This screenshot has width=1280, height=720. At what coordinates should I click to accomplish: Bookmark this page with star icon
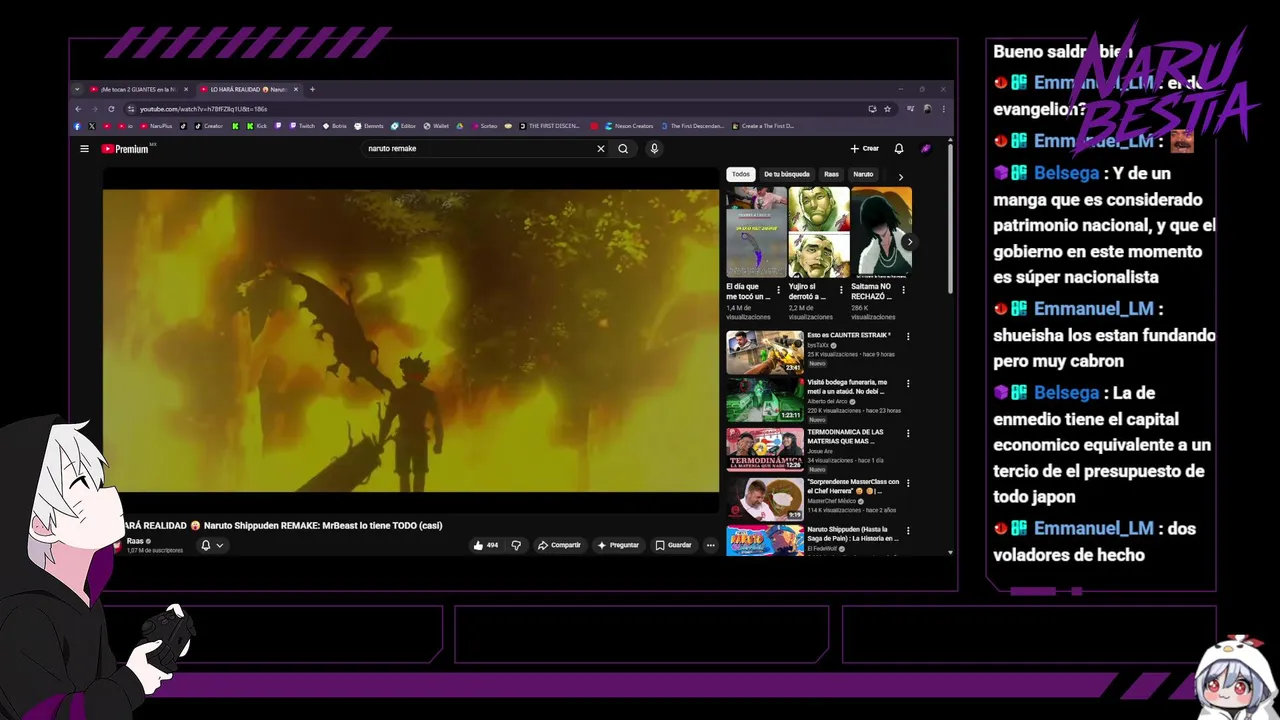pos(887,109)
